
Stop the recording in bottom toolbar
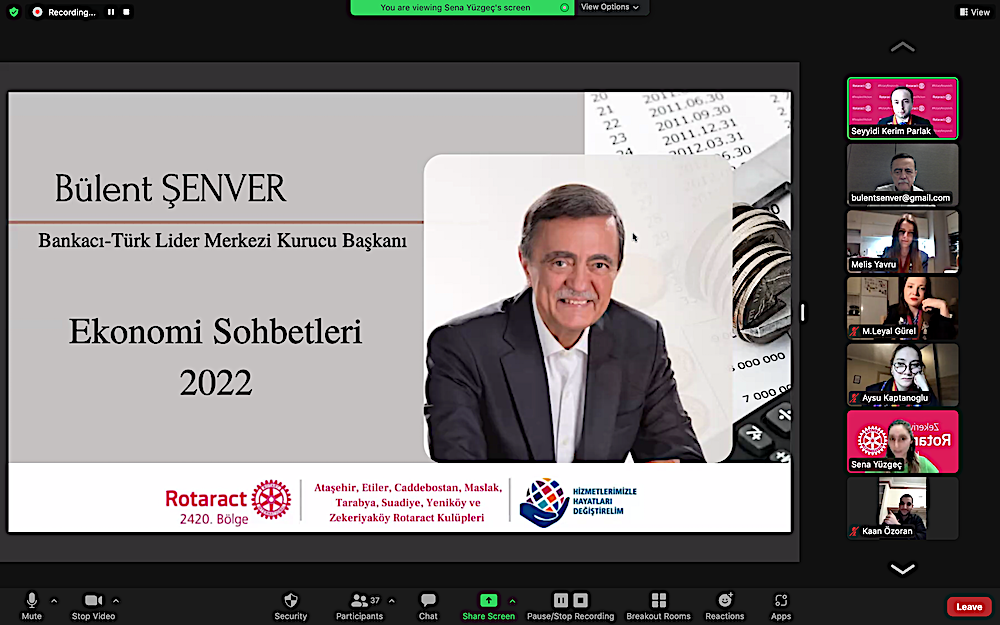click(x=580, y=600)
